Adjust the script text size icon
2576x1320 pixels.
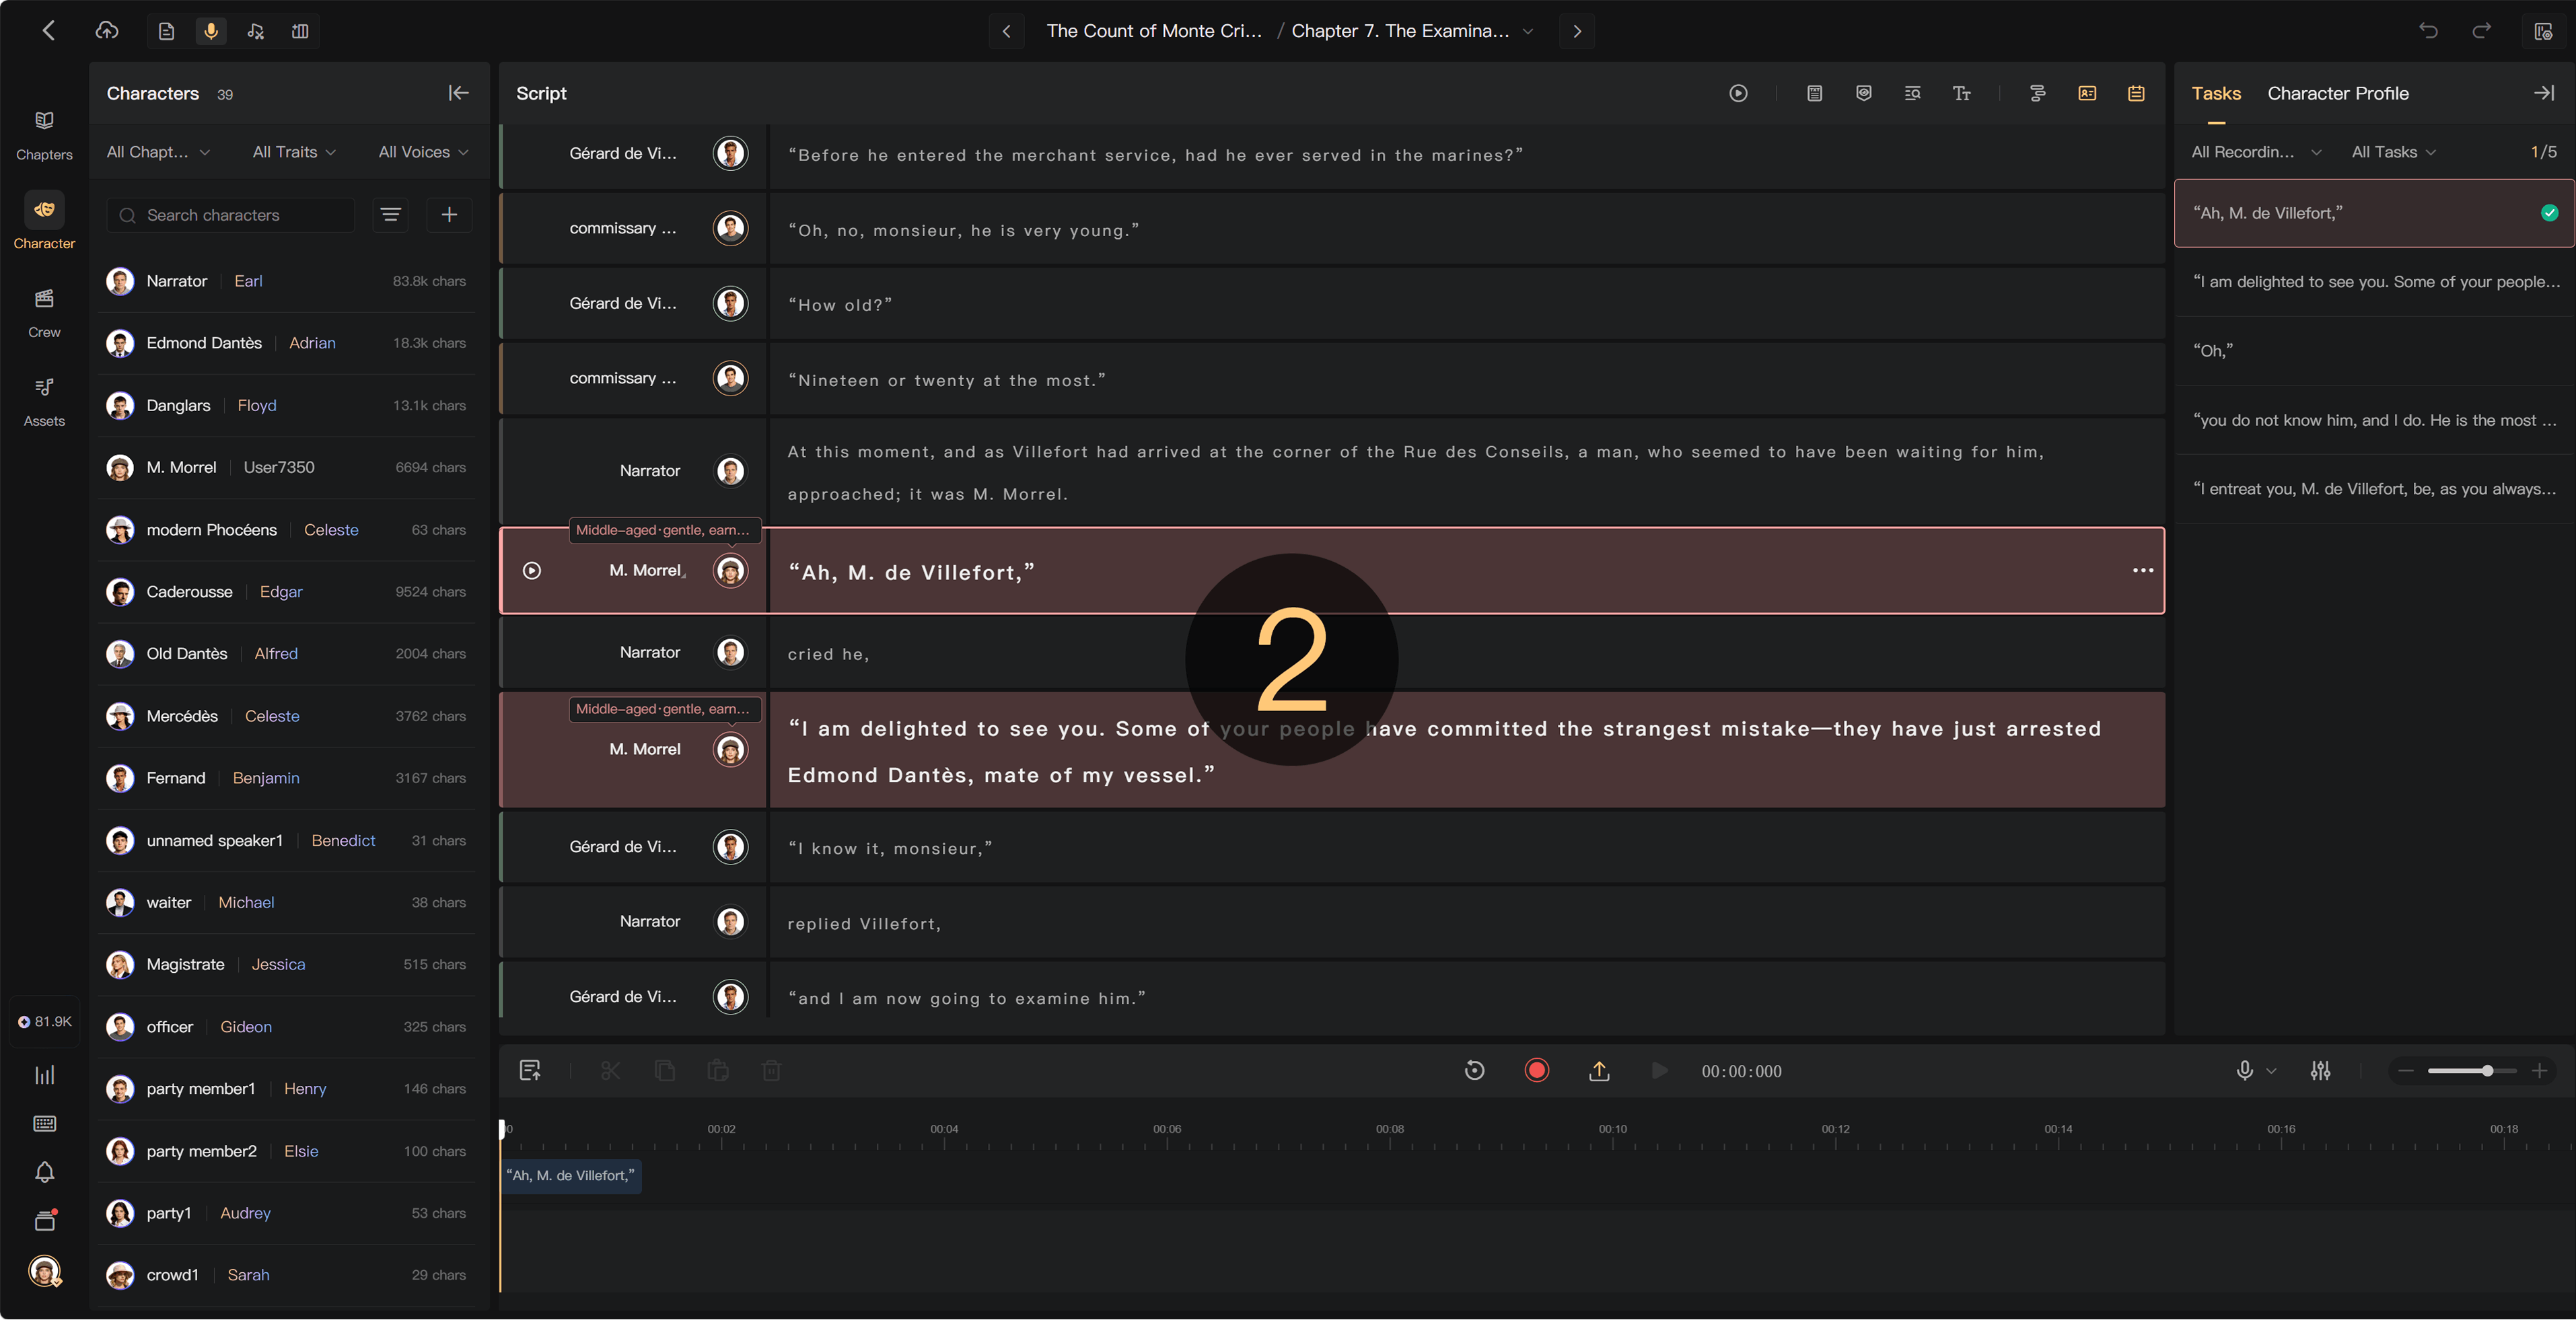click(1962, 93)
